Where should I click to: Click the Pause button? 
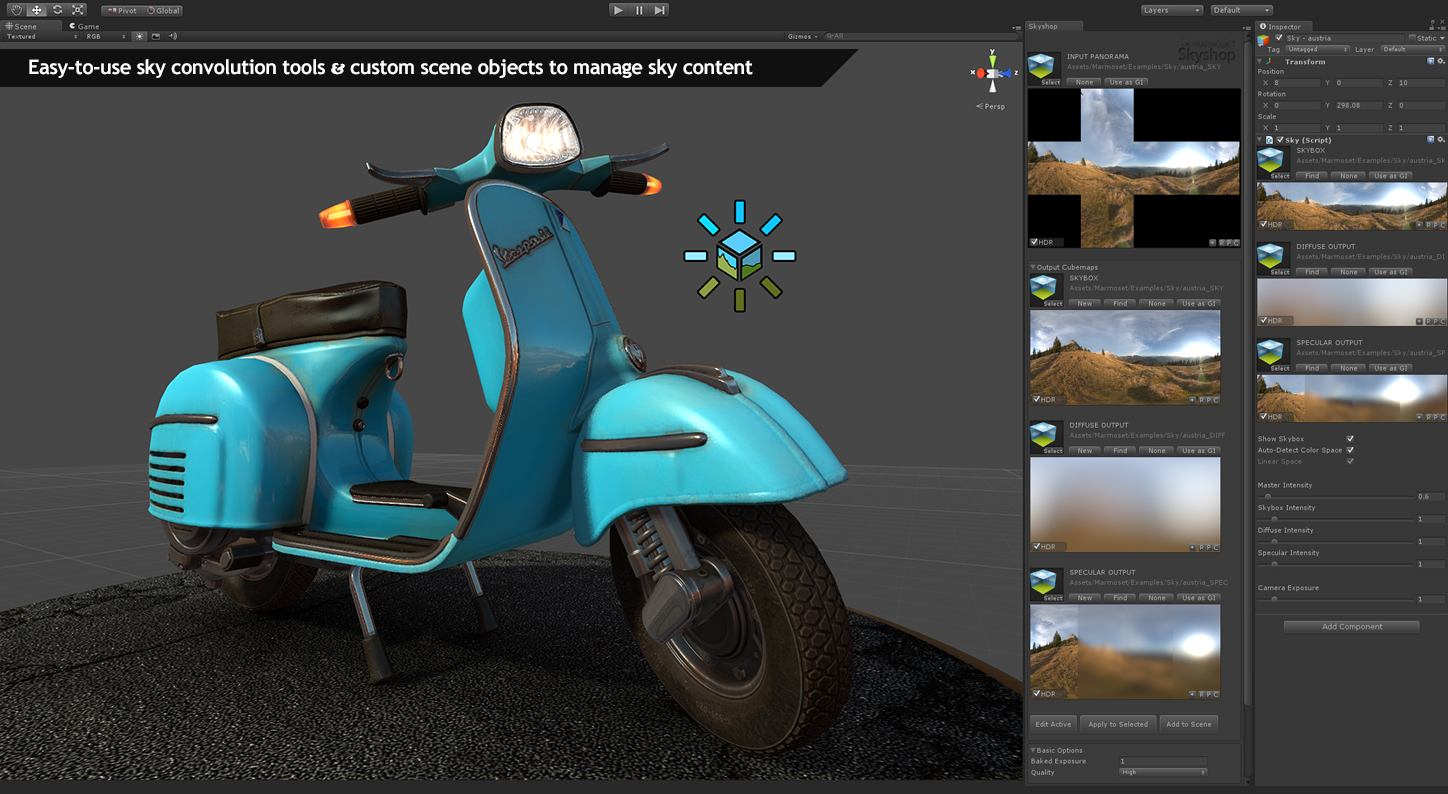[x=639, y=10]
